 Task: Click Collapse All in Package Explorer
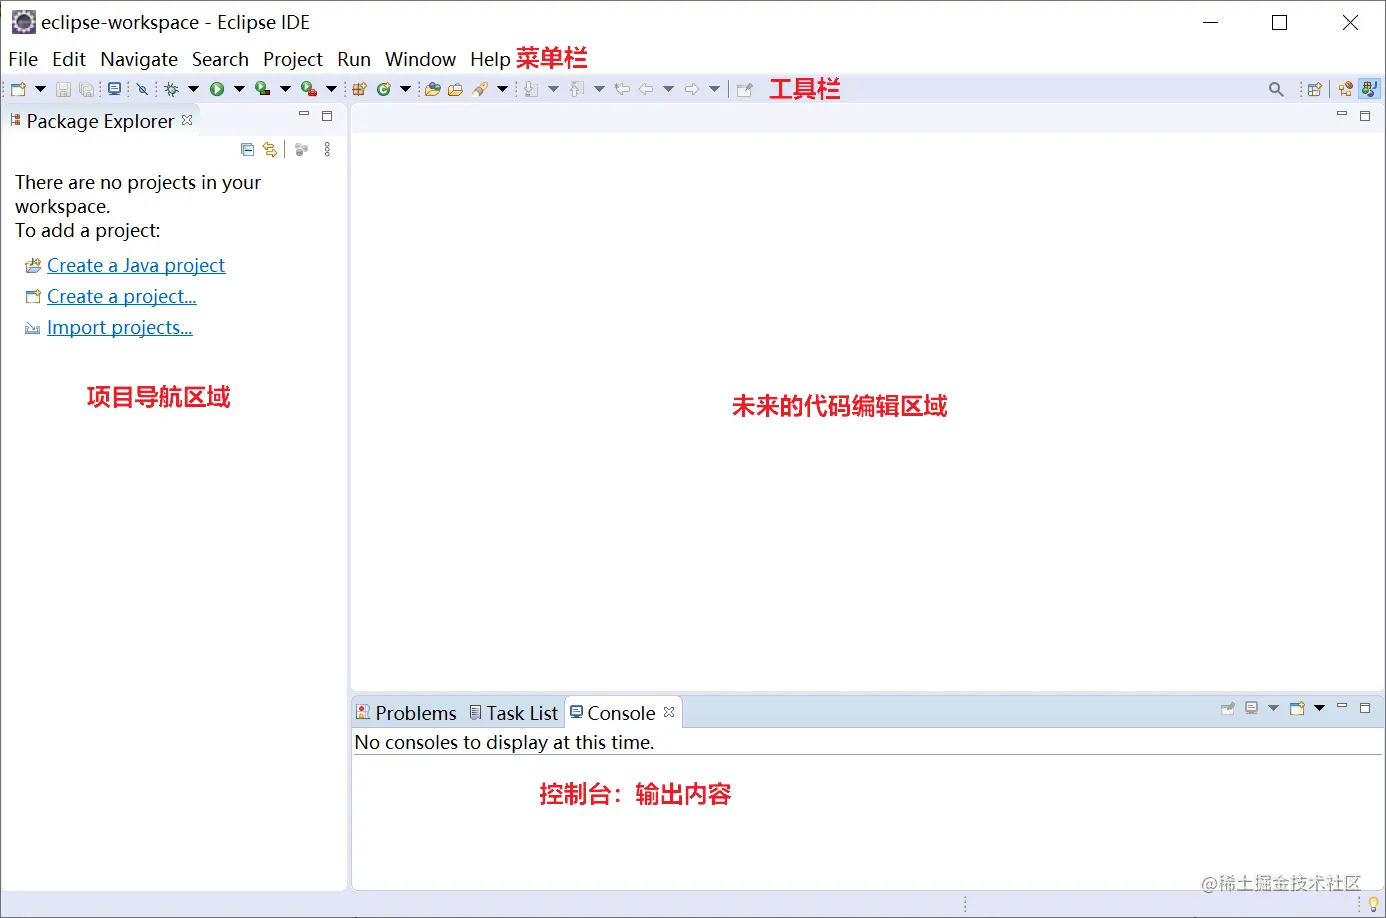coord(247,150)
